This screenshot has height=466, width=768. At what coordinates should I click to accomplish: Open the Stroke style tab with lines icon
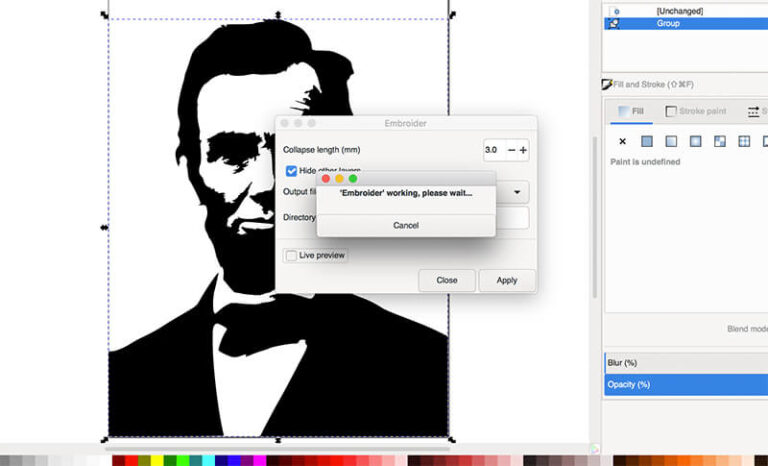pyautogui.click(x=756, y=111)
